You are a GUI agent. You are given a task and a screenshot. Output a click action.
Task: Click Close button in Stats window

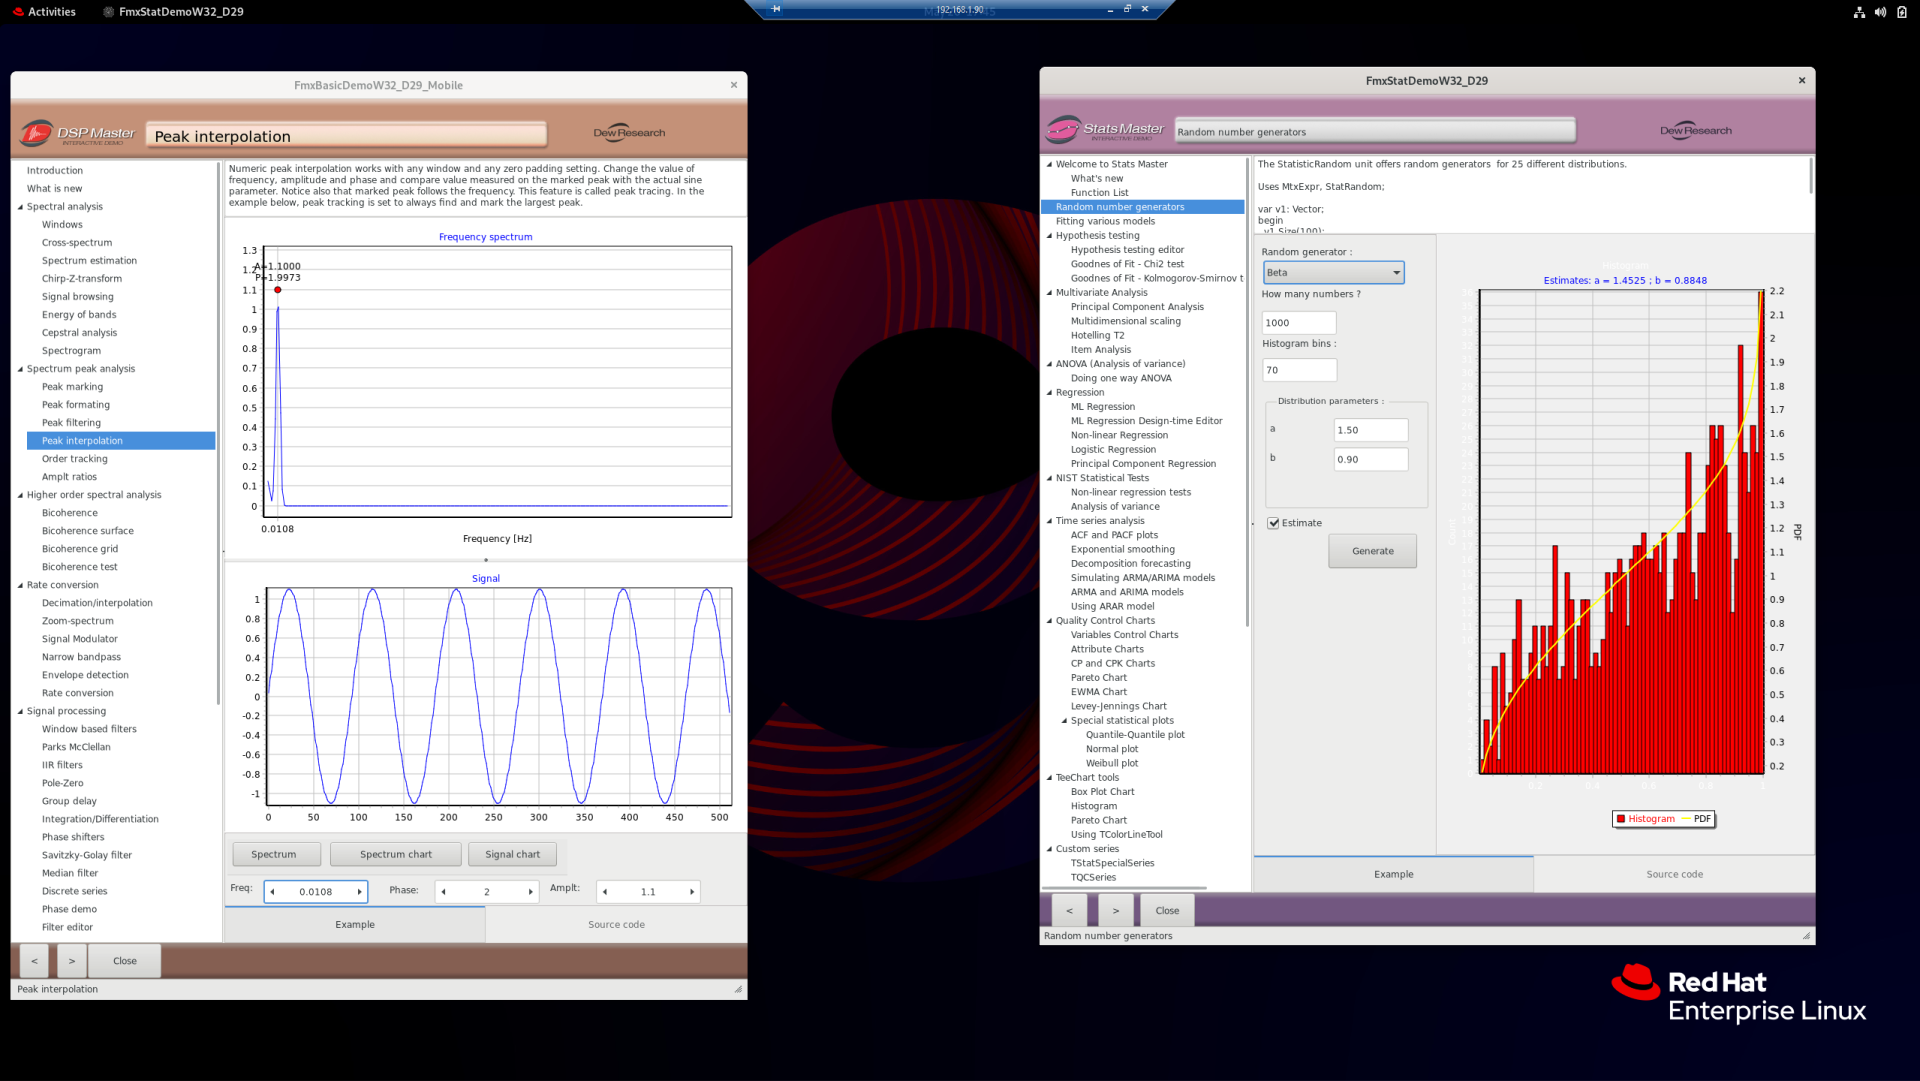click(1167, 911)
